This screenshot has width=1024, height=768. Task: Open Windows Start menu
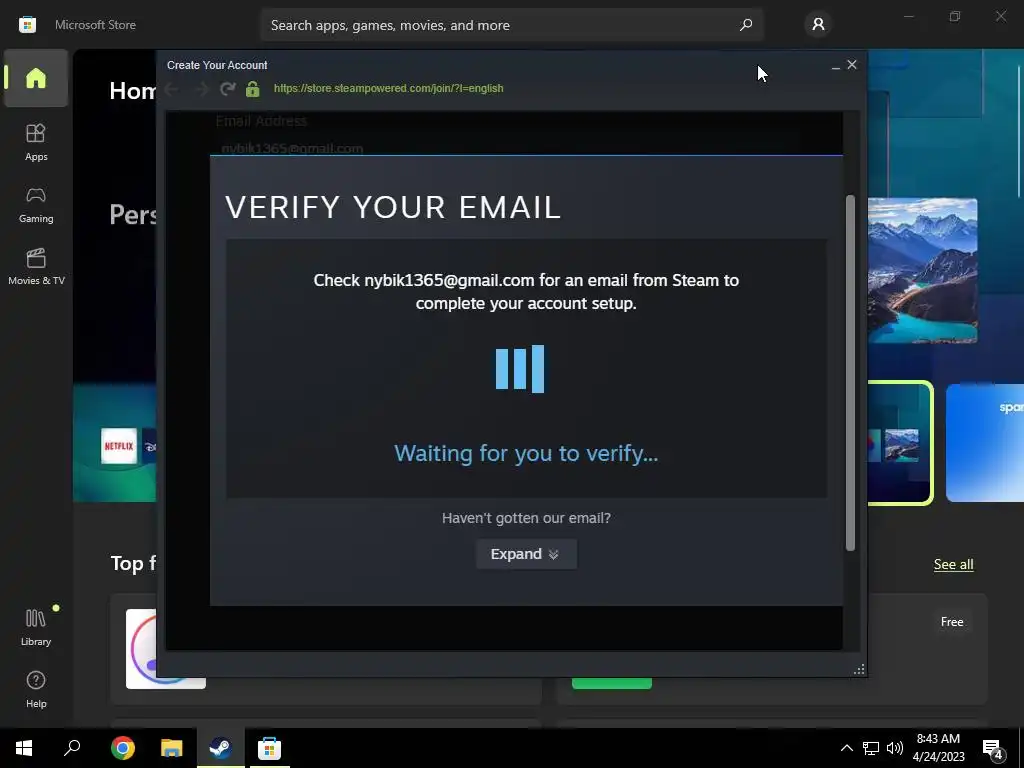click(x=24, y=748)
